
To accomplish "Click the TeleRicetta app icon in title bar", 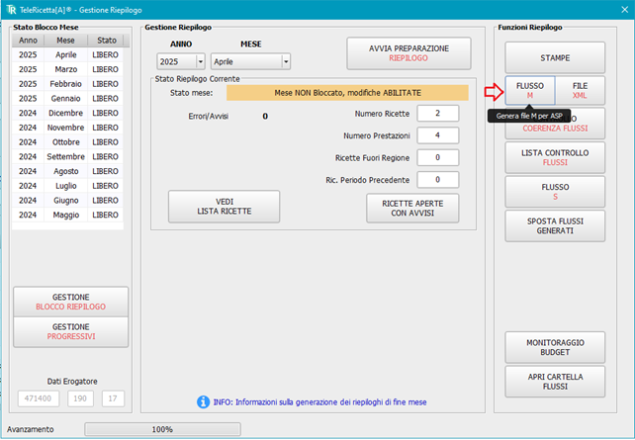I will (12, 9).
